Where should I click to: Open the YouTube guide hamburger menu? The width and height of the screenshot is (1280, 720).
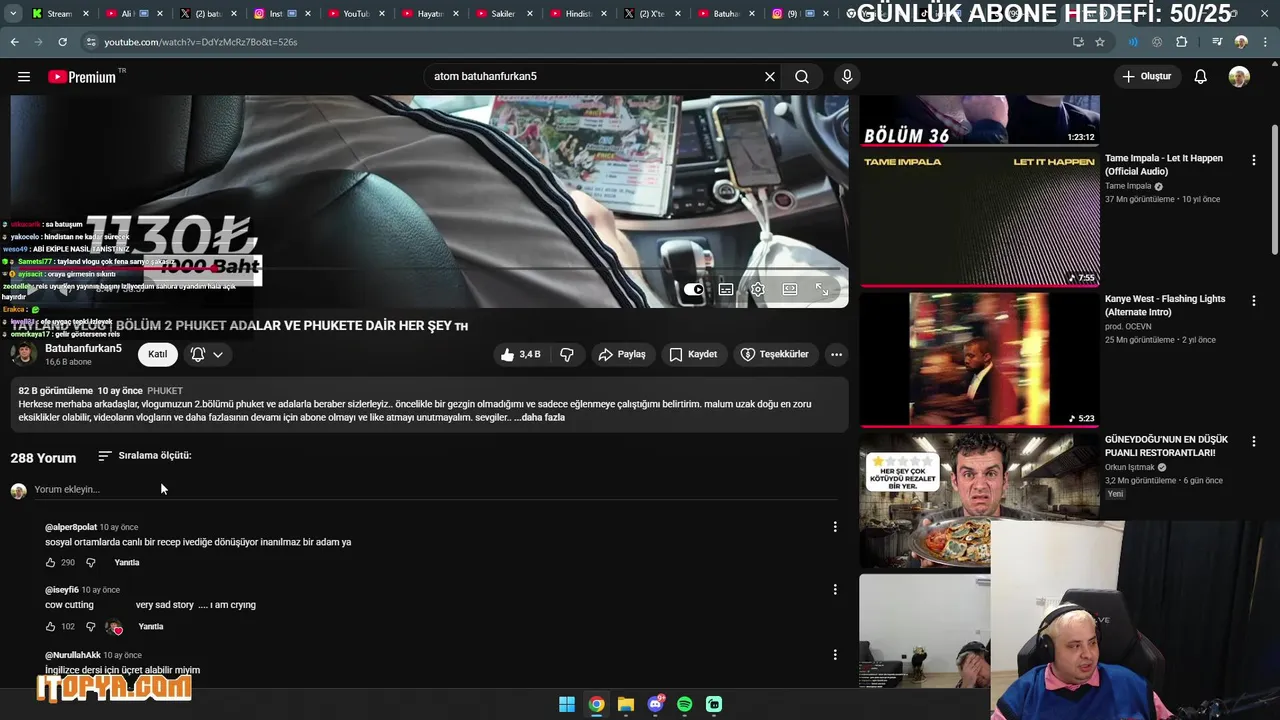coord(24,77)
